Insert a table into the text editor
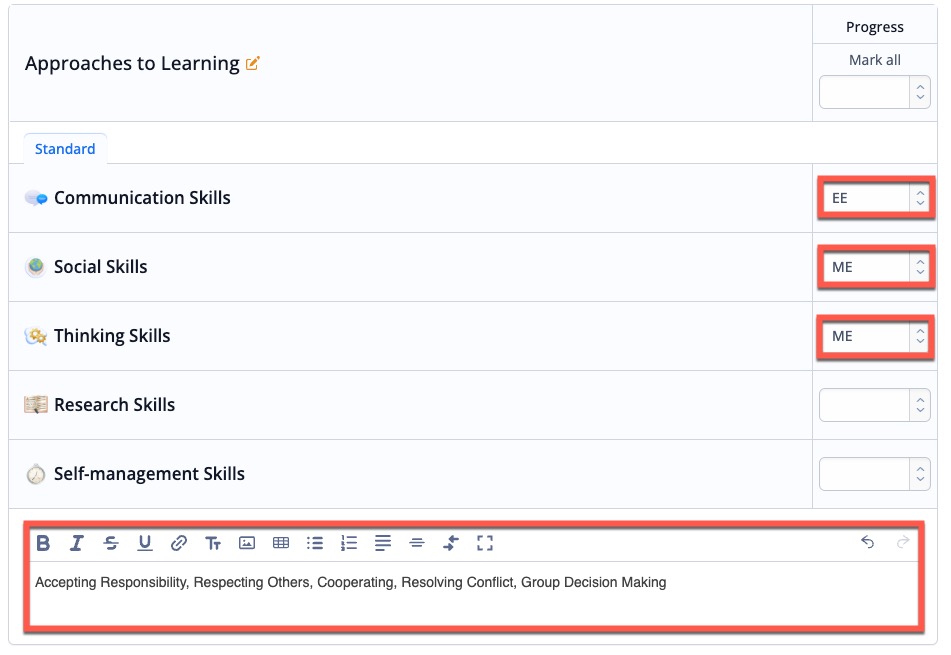The image size is (951, 655). tap(281, 543)
